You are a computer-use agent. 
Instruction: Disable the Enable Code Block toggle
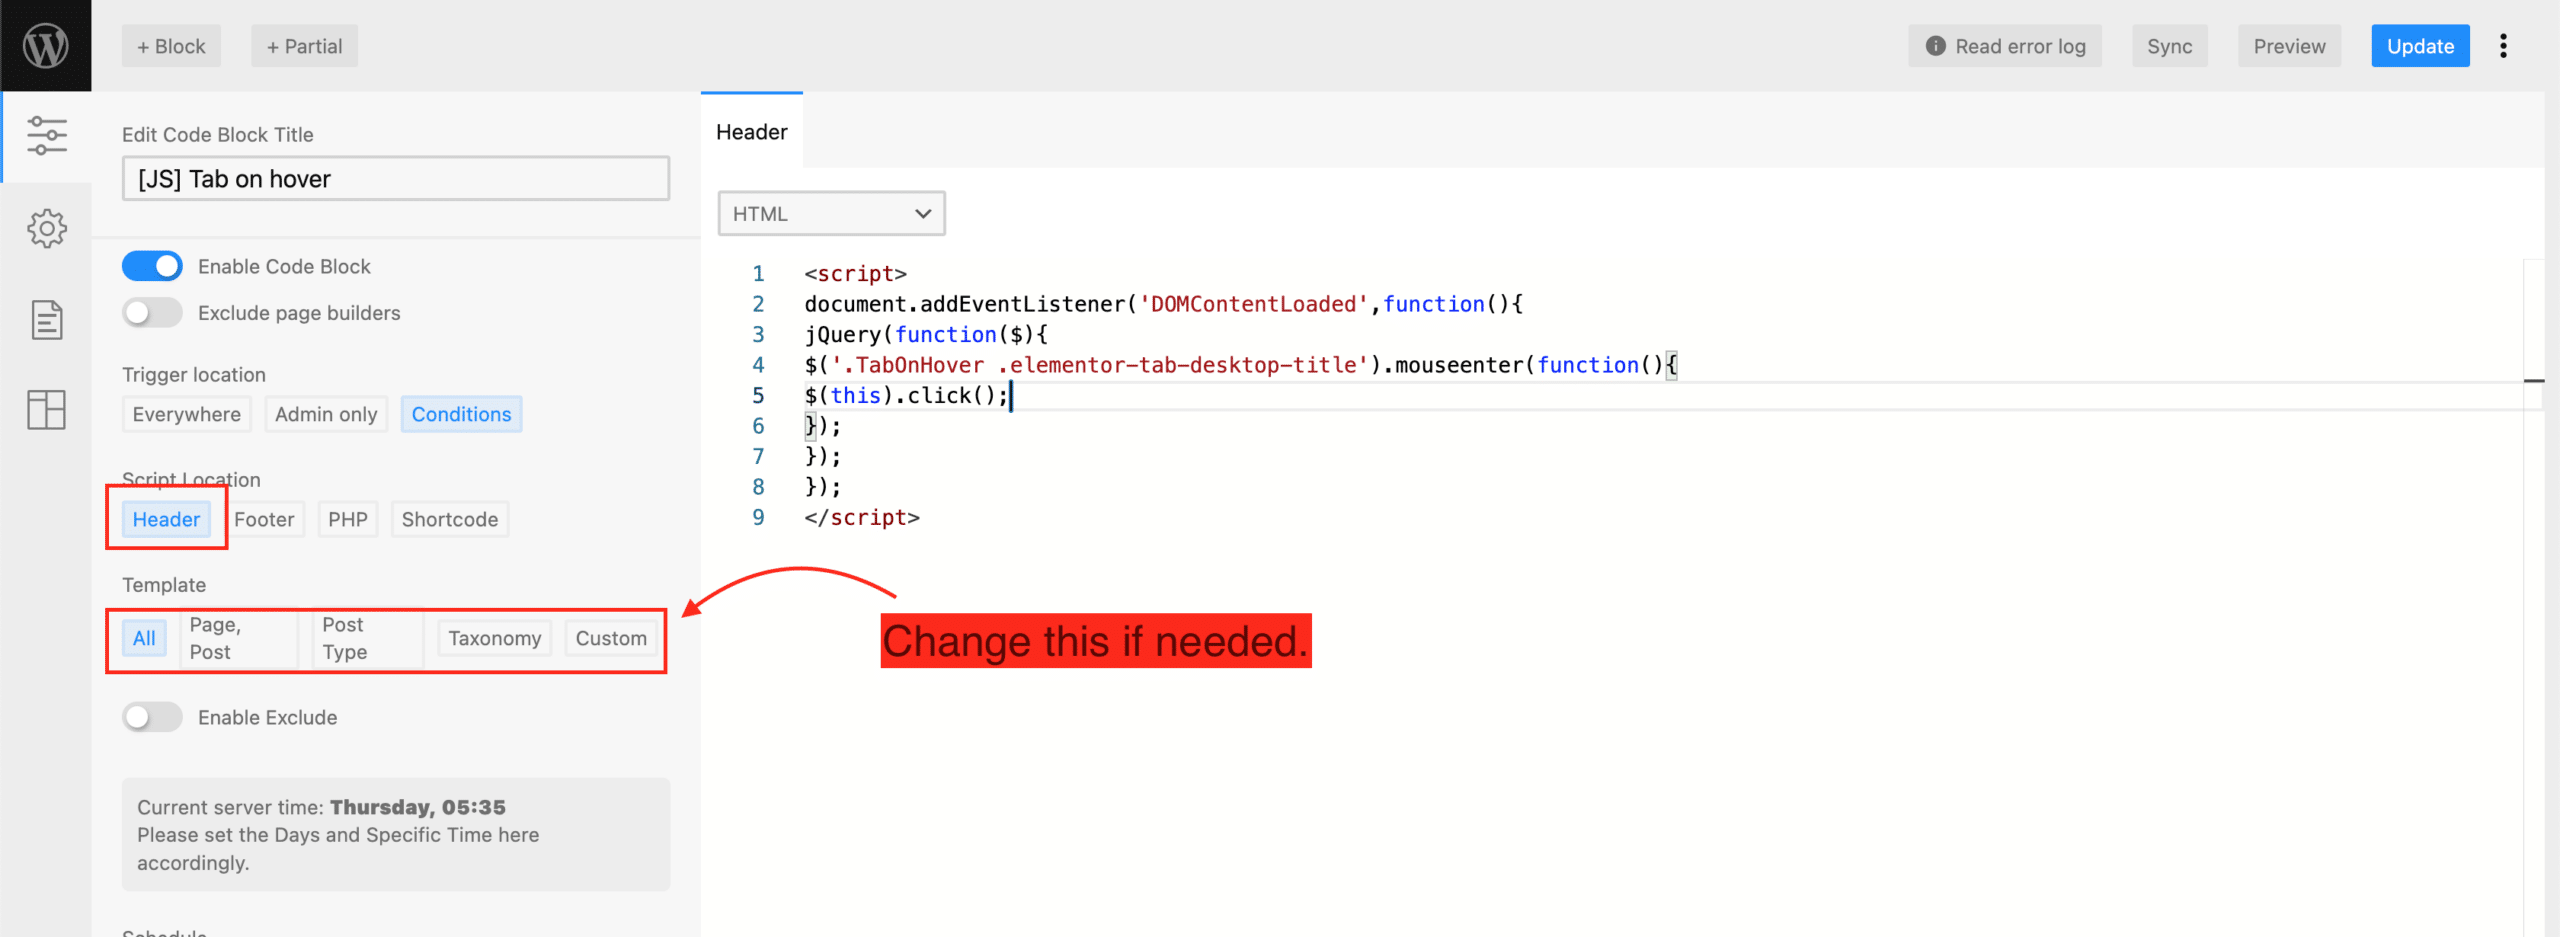152,265
